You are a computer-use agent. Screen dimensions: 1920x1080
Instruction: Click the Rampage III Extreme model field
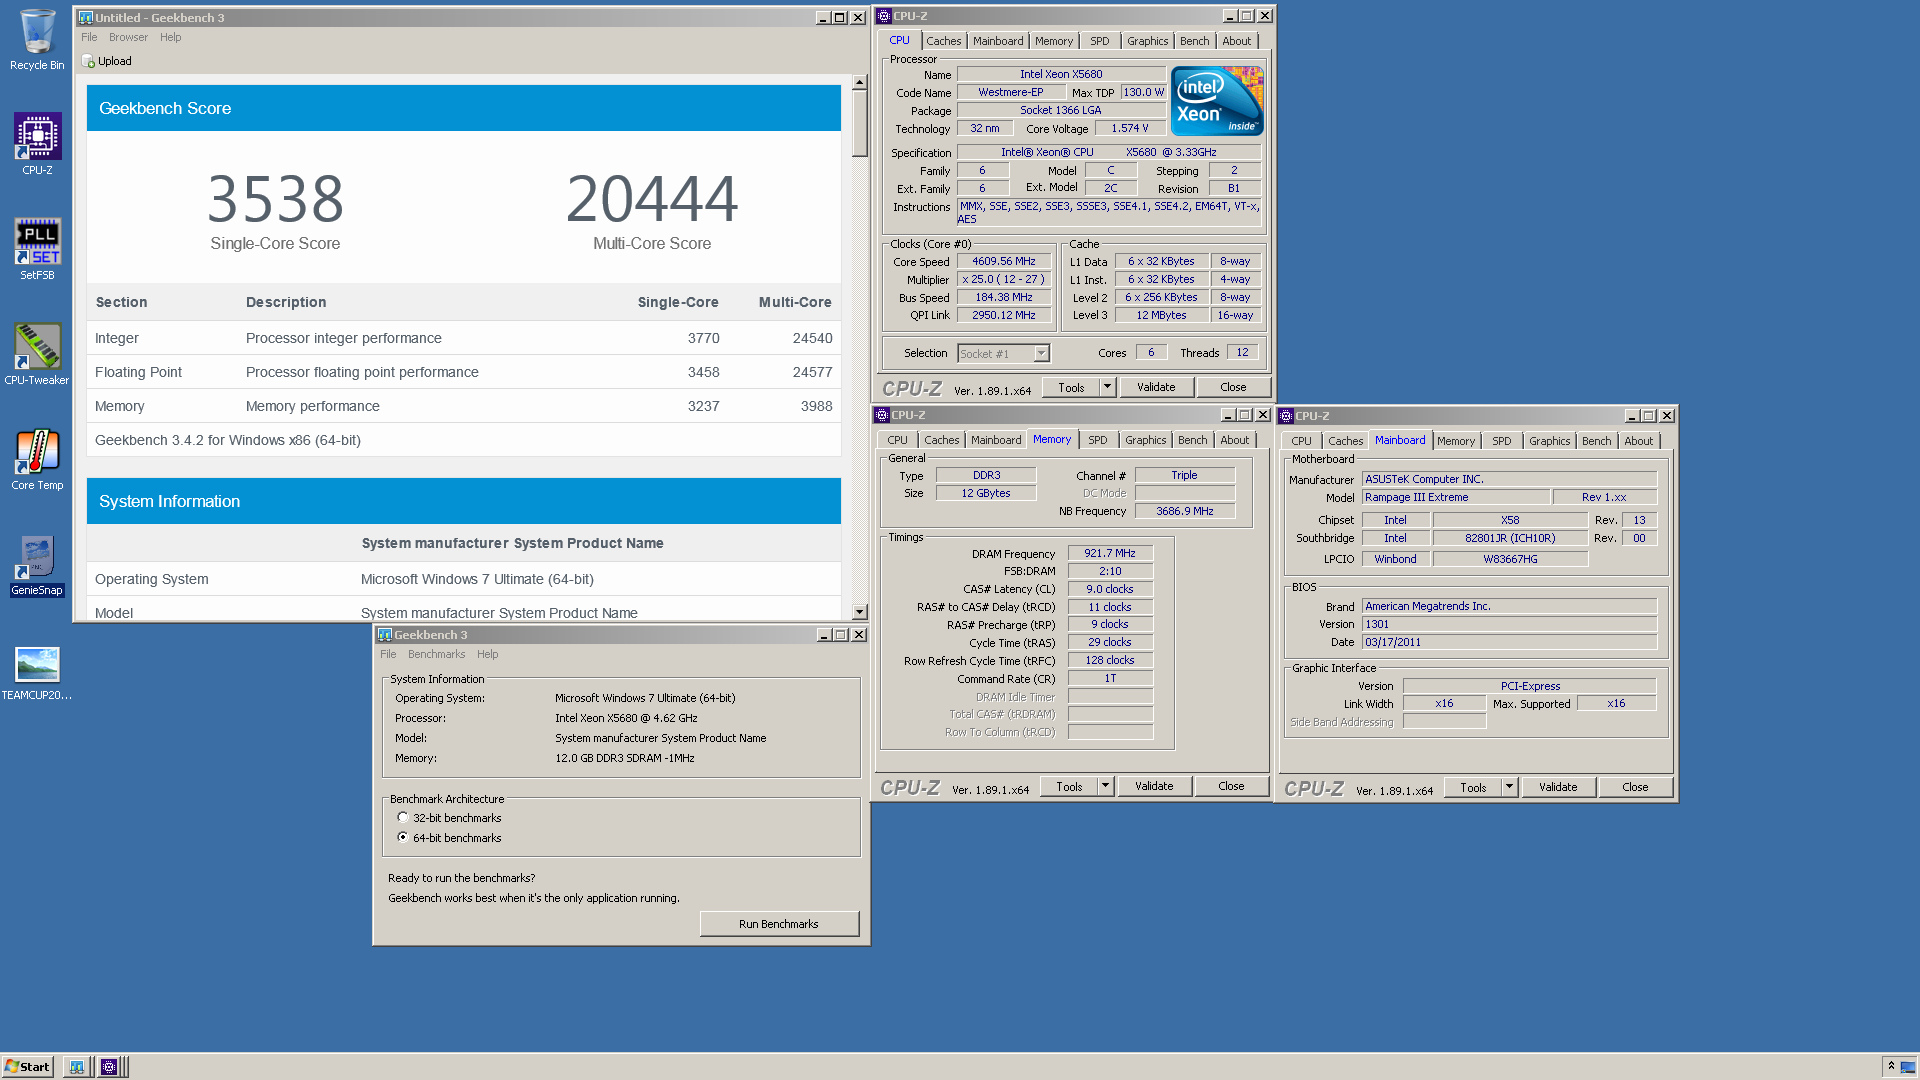tap(1456, 497)
